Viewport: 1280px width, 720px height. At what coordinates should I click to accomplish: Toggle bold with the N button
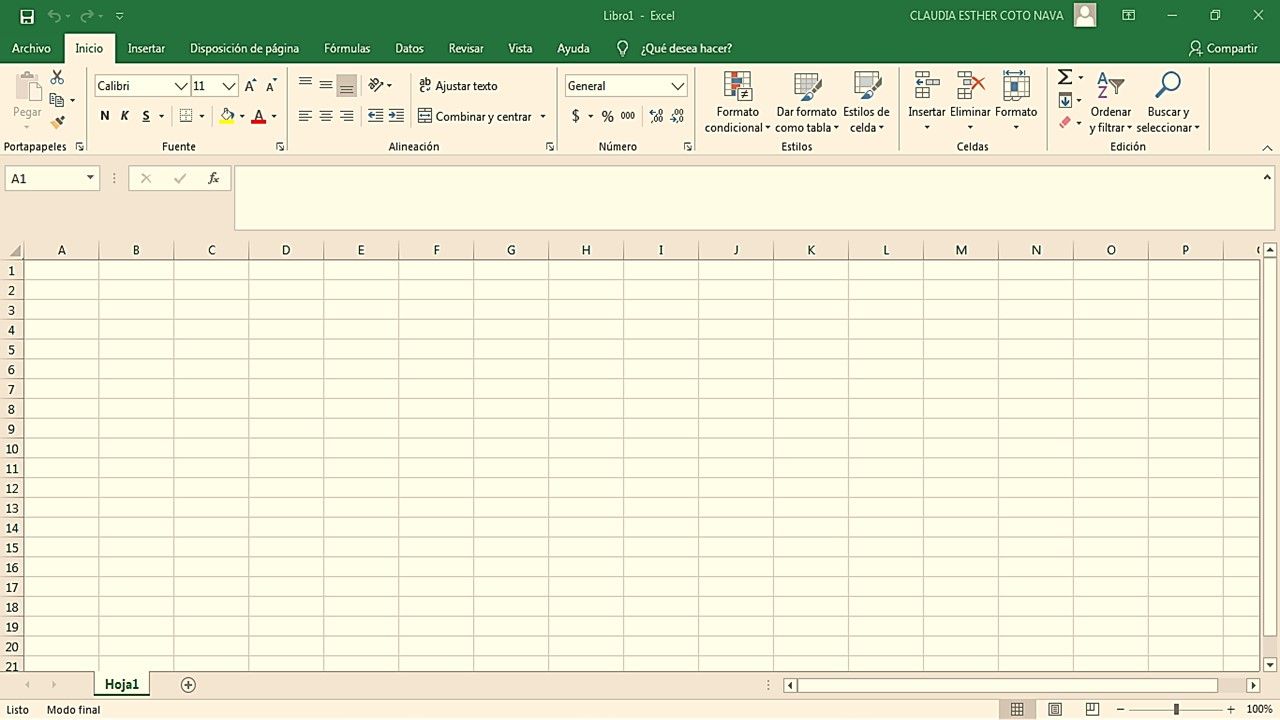[104, 116]
